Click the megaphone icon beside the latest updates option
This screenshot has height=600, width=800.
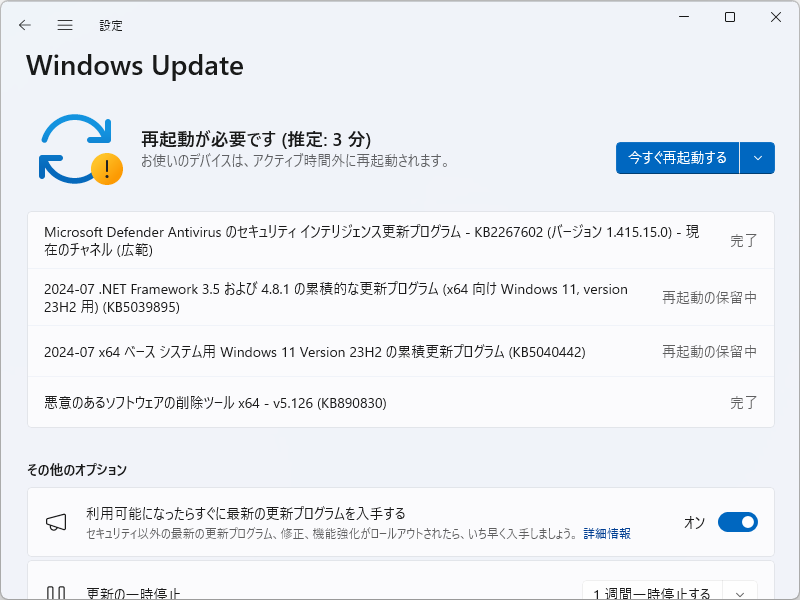55,522
